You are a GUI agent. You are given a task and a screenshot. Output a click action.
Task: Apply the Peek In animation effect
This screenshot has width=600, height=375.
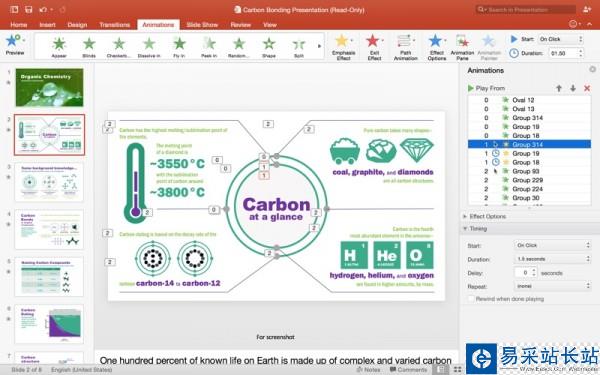(209, 47)
